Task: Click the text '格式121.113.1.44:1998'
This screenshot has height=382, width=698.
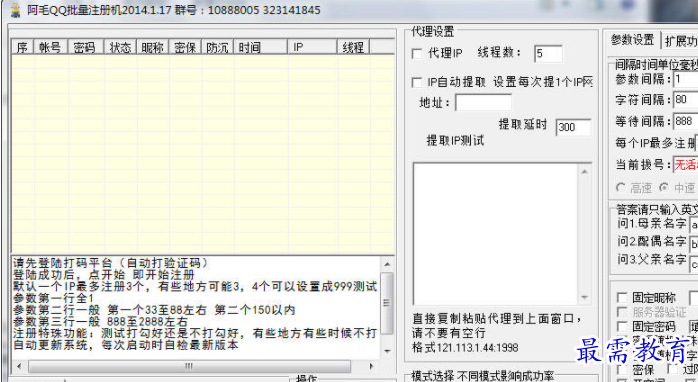Action: [465, 347]
